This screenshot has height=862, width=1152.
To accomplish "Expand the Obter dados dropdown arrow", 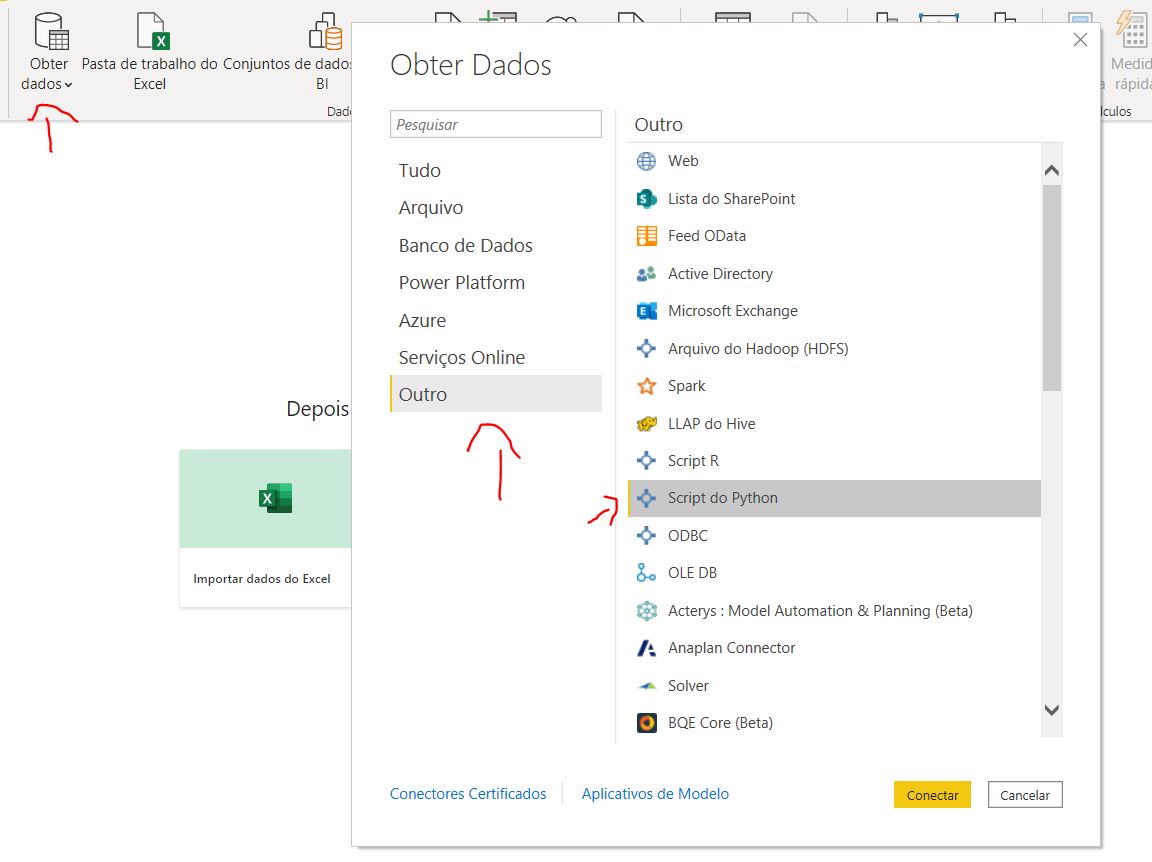I will [x=68, y=85].
